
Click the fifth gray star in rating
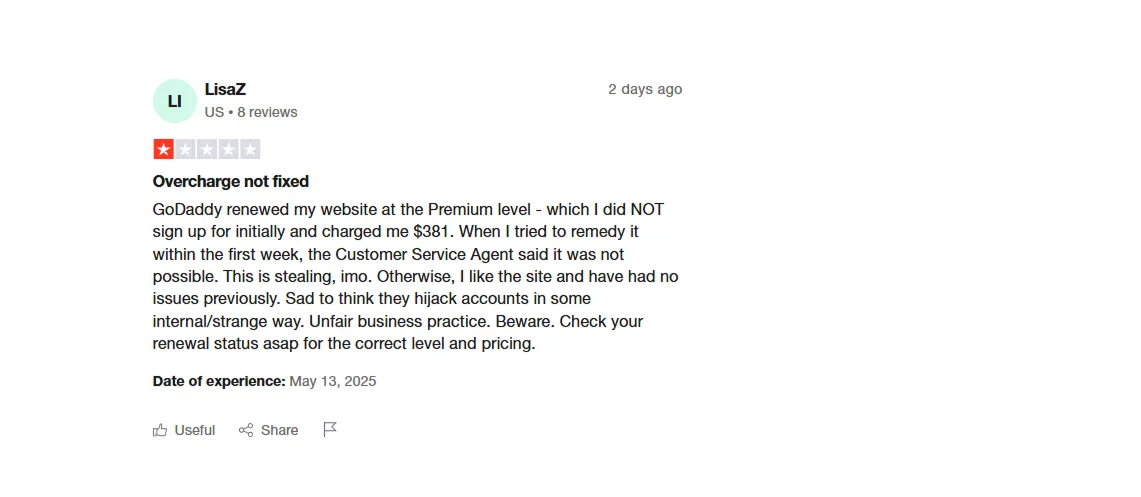250,149
